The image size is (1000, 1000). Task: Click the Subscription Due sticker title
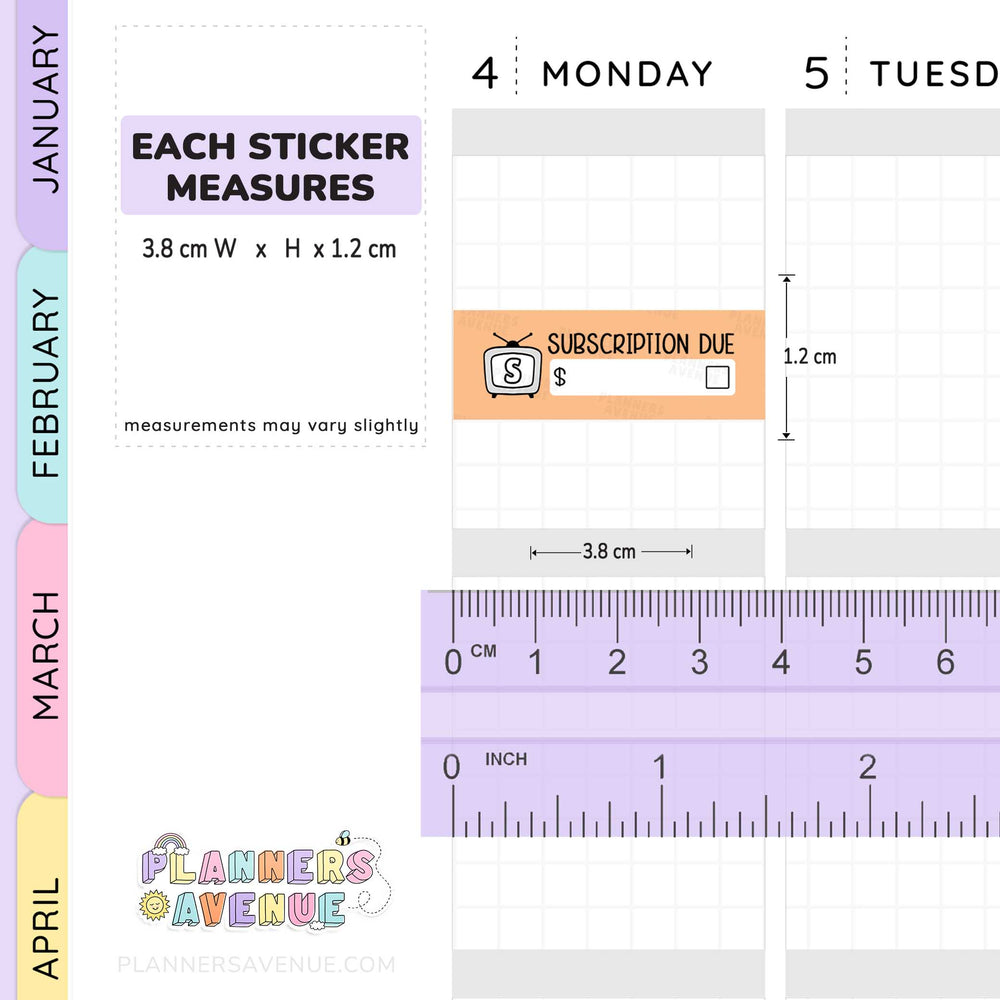641,344
